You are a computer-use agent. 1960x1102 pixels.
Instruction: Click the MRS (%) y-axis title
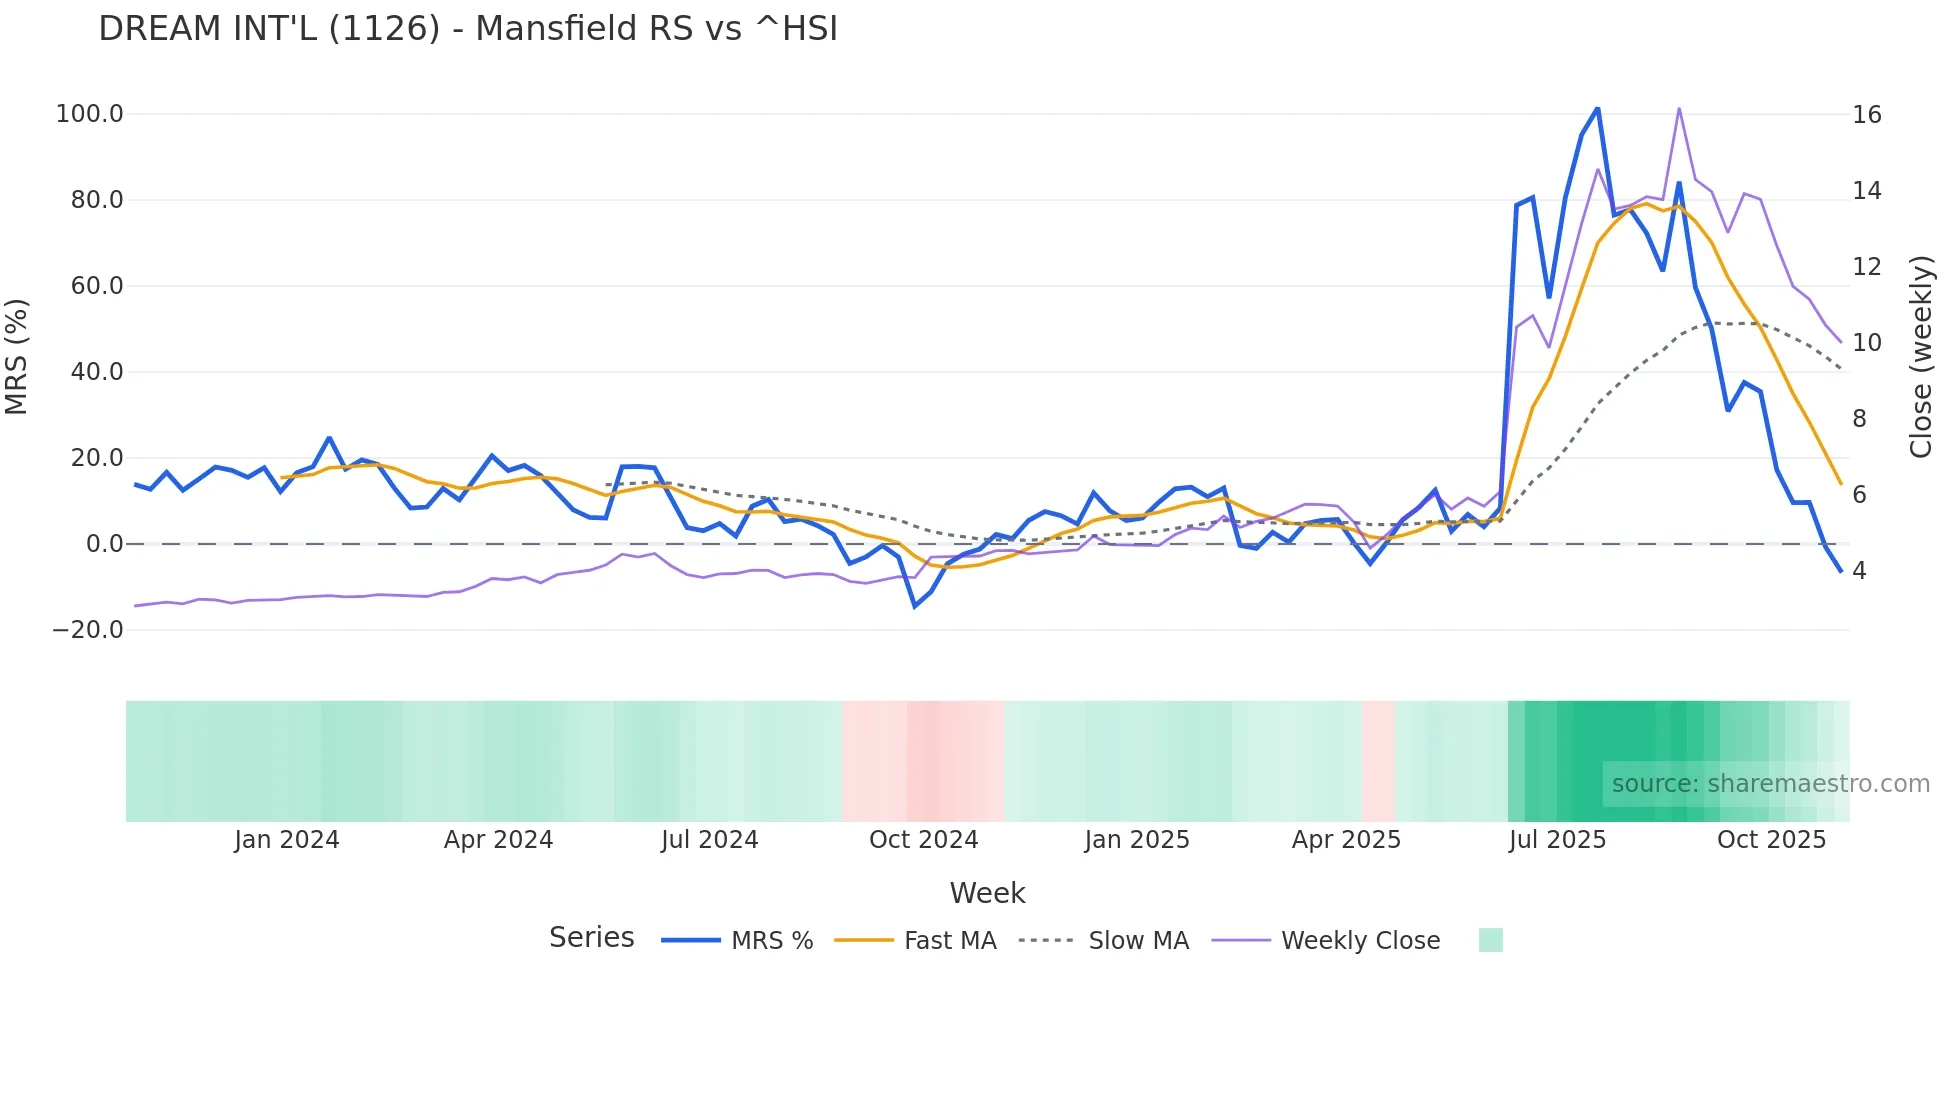[17, 357]
